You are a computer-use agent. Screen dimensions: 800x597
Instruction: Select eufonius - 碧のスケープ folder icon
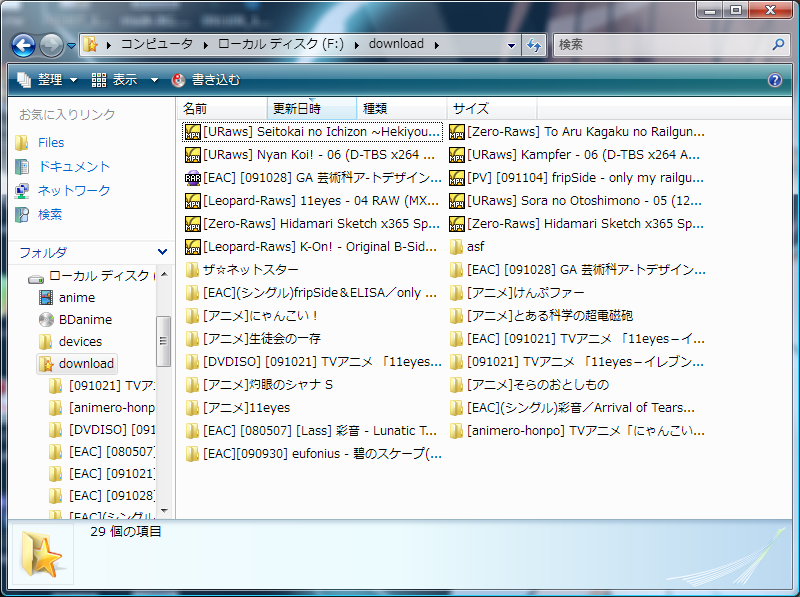[192, 454]
